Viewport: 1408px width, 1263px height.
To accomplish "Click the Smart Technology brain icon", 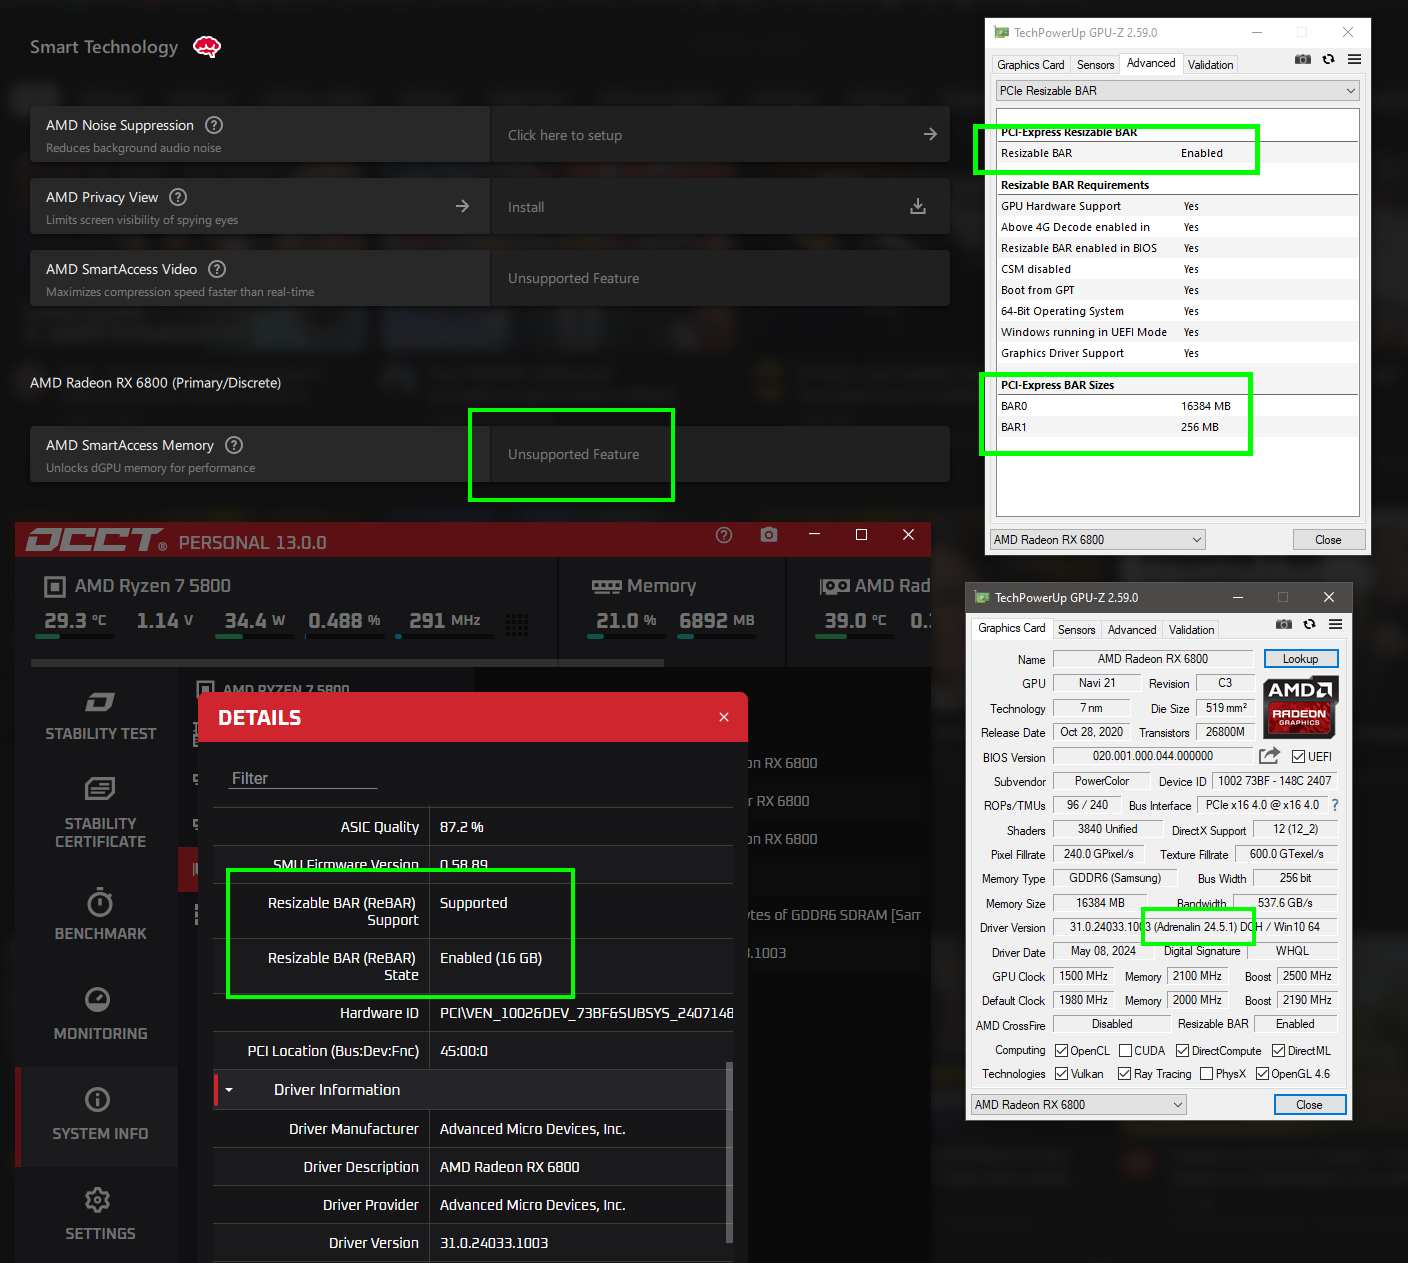I will click(207, 47).
